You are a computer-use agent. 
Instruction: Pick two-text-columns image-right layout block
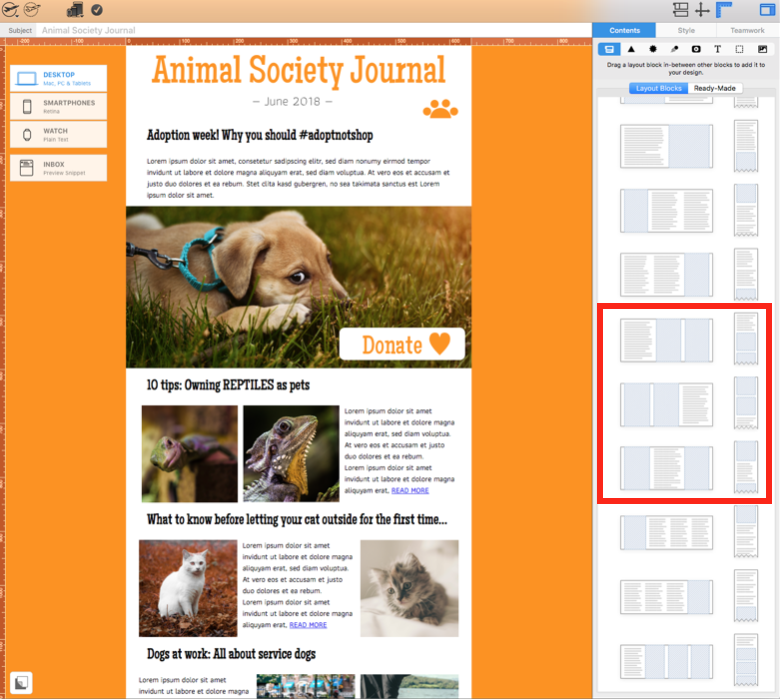click(666, 275)
